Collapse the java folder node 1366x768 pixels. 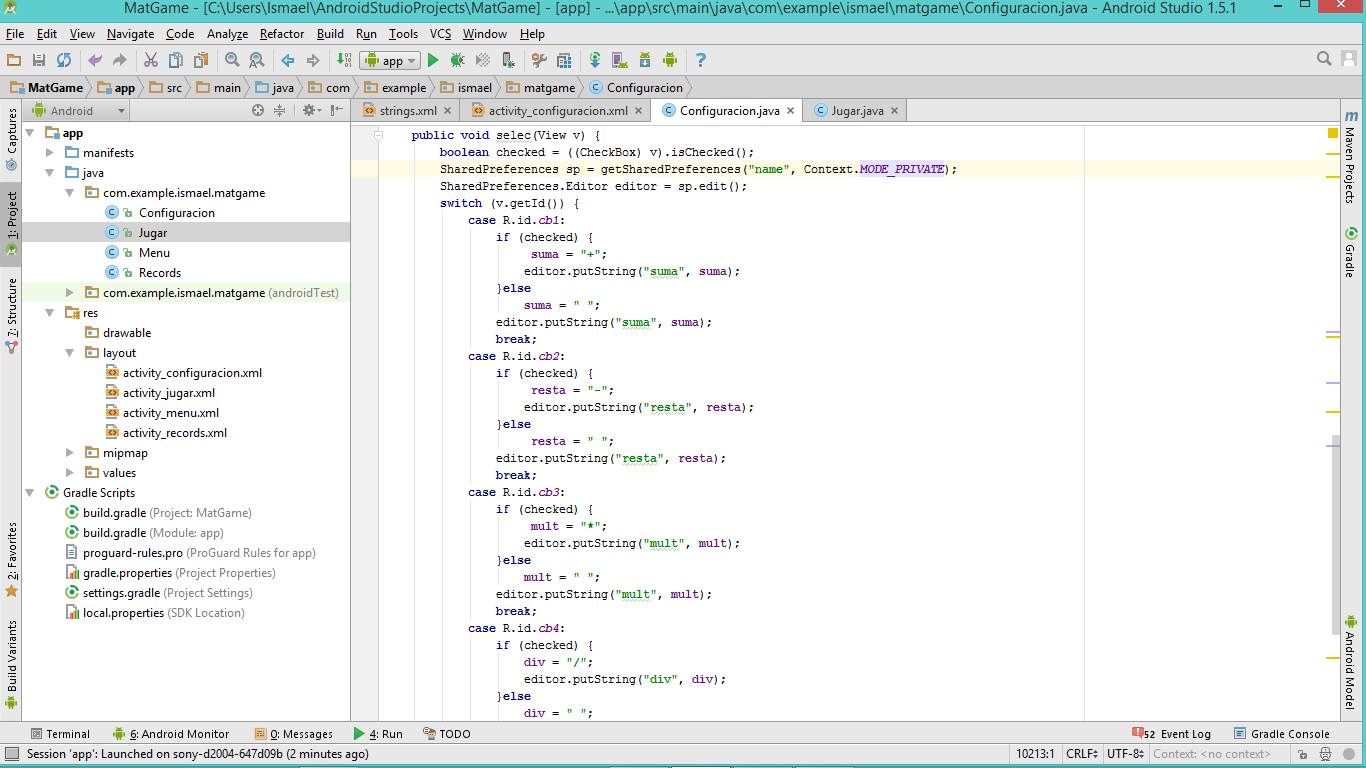pos(50,172)
